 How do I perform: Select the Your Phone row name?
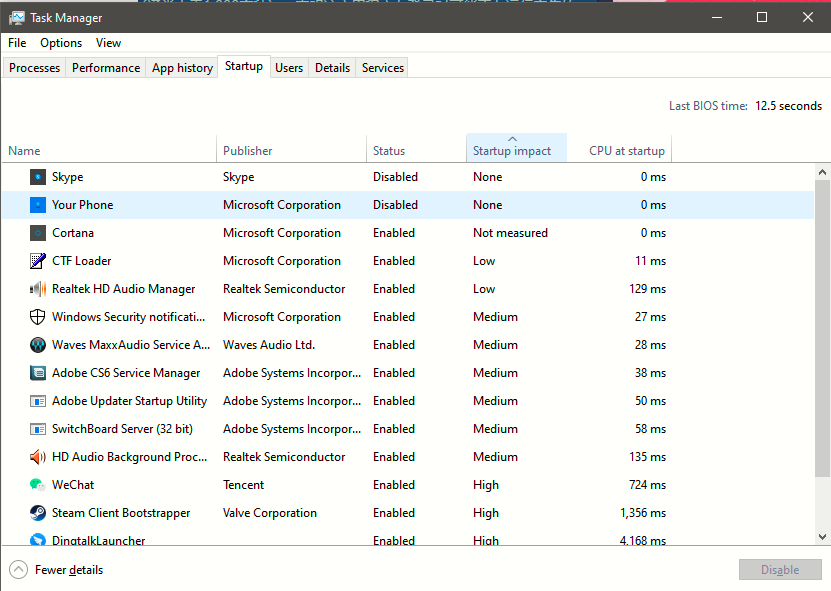[83, 205]
